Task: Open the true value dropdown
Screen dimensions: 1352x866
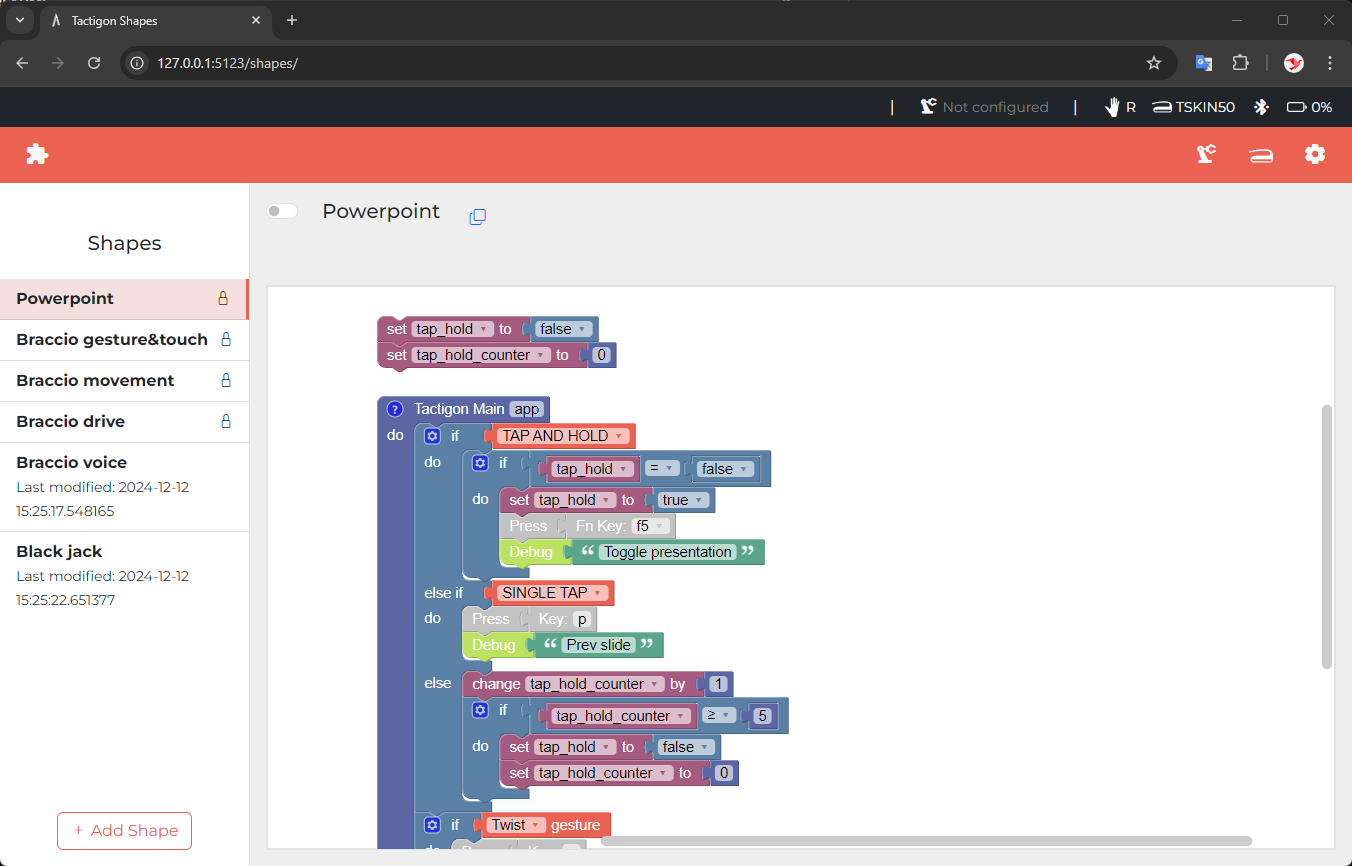Action: pyautogui.click(x=684, y=500)
